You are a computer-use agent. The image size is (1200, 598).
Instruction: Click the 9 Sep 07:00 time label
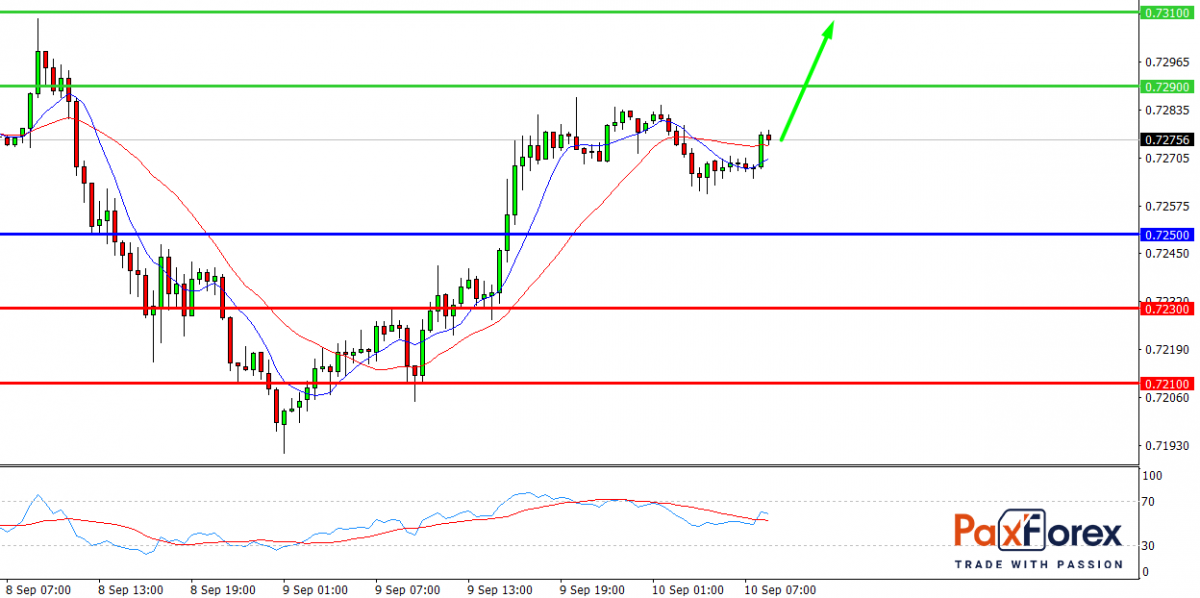[x=407, y=590]
